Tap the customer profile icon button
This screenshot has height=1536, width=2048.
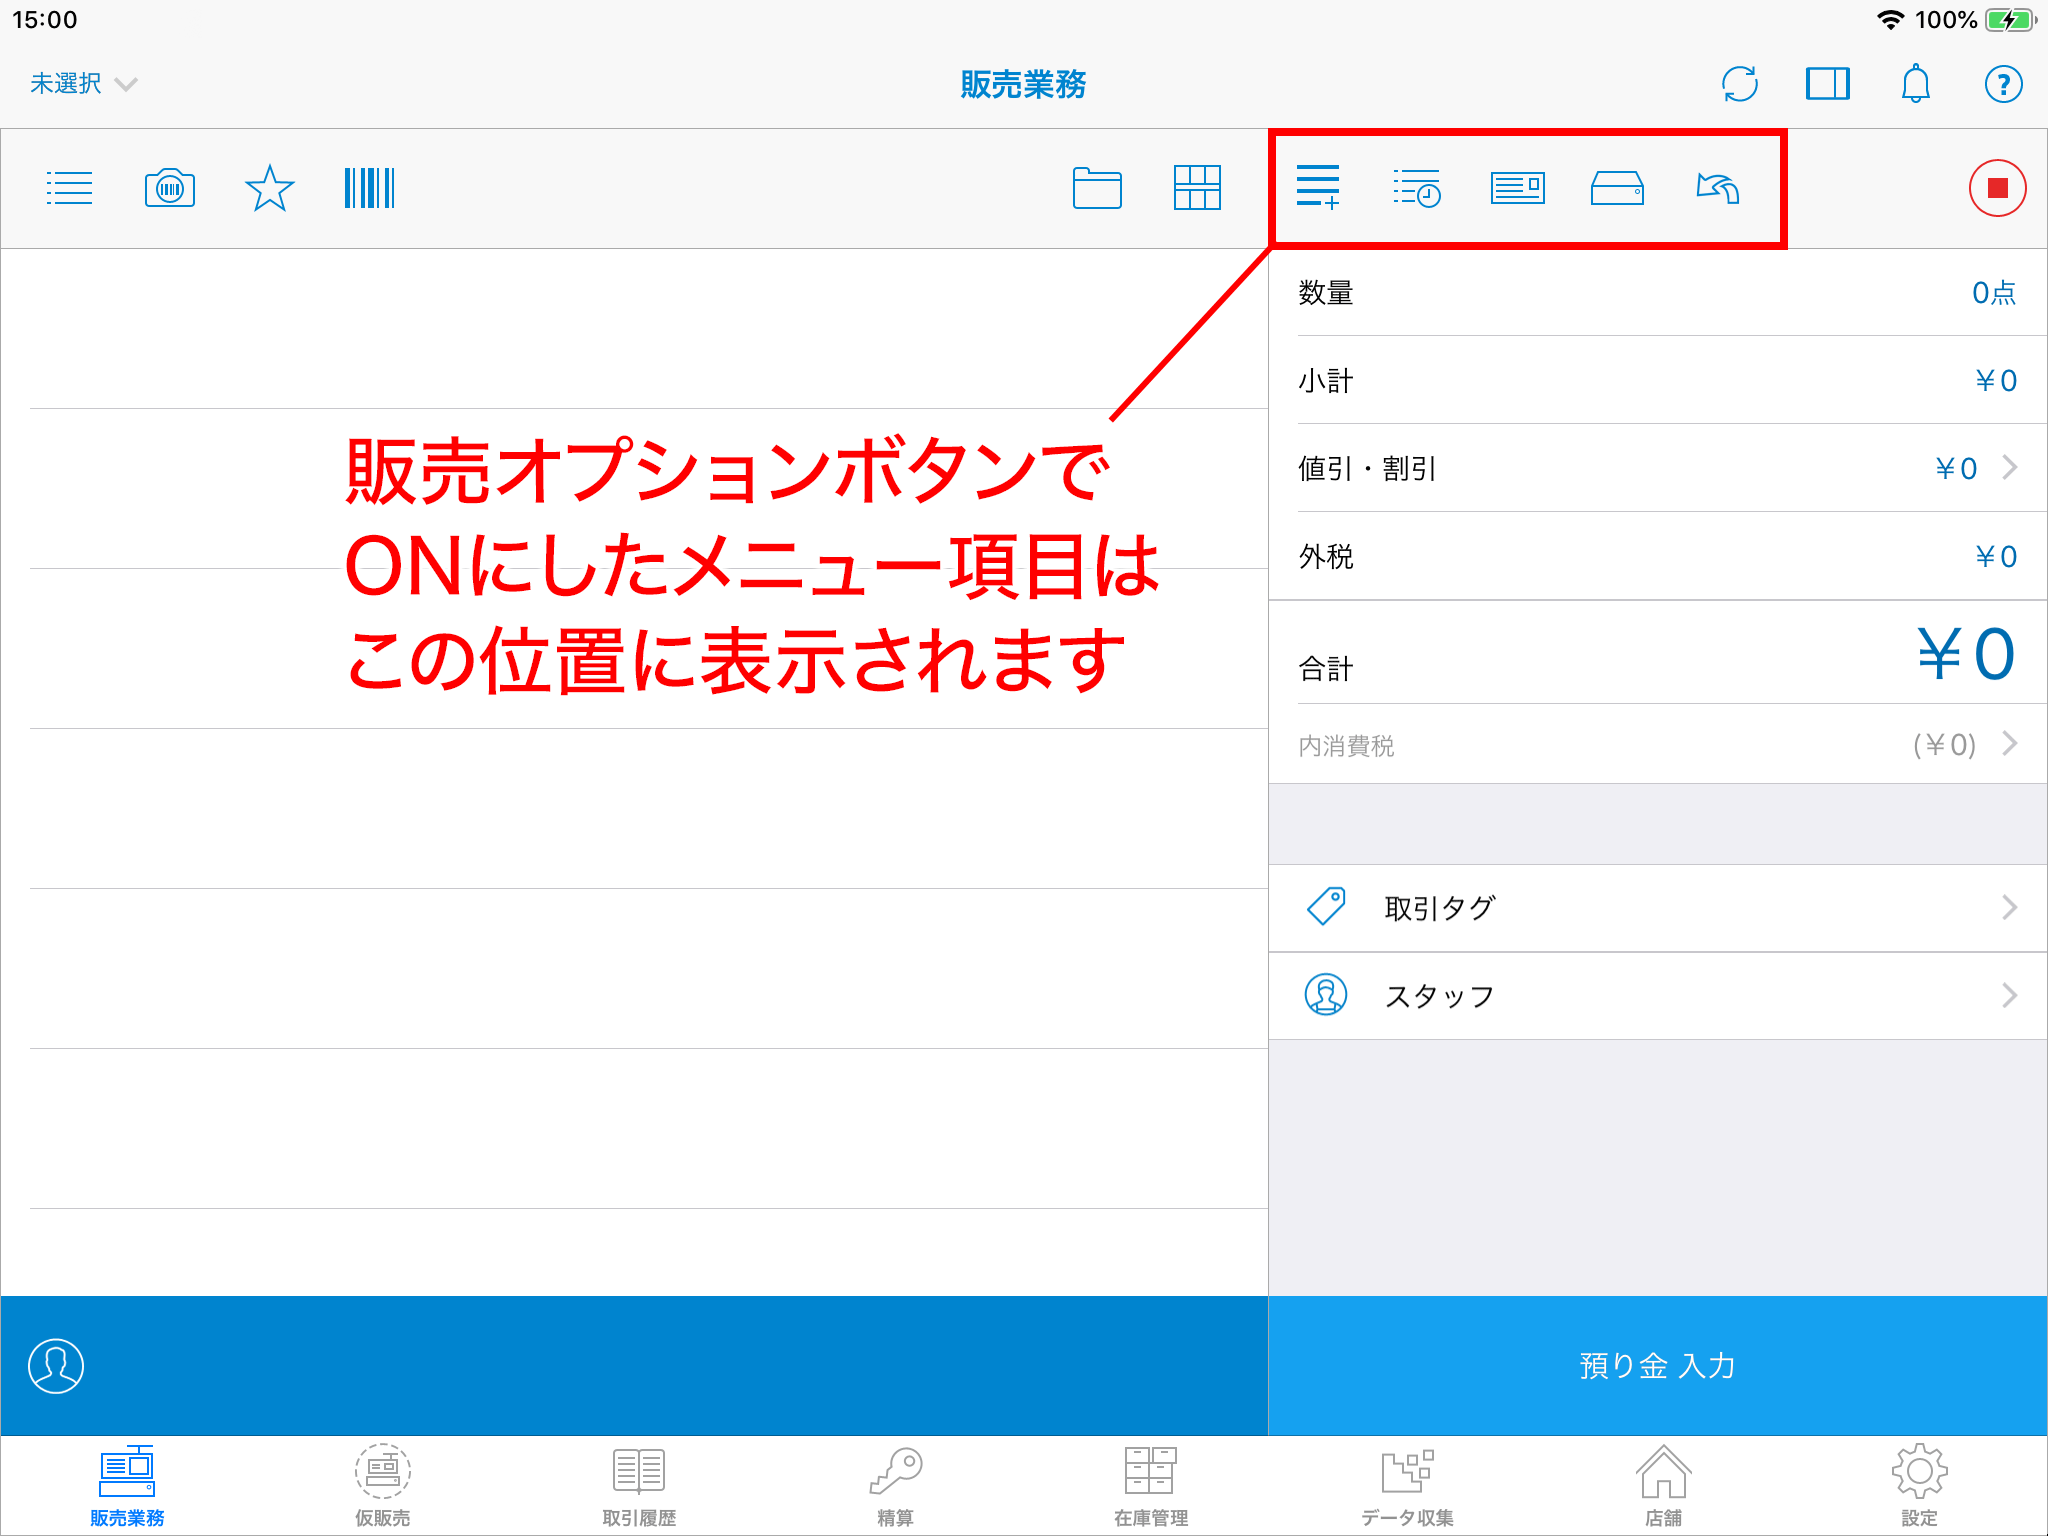pos(56,1366)
